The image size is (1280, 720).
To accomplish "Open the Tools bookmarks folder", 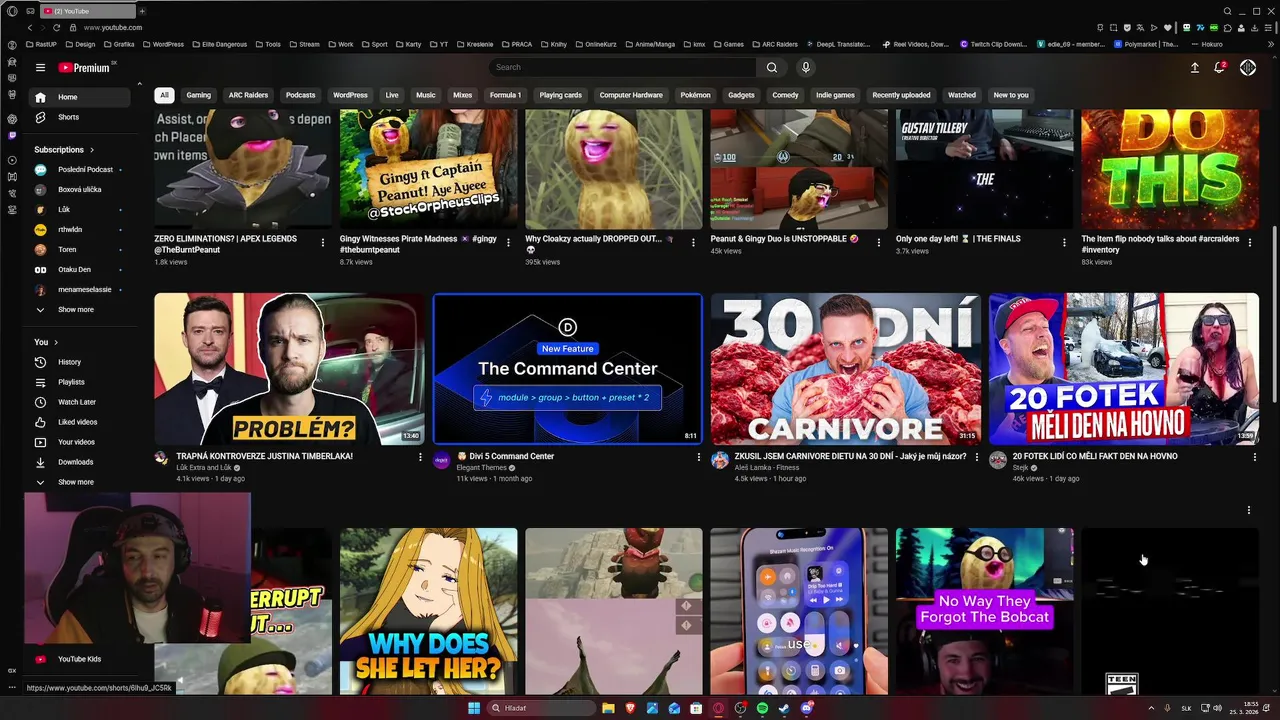I will tap(268, 45).
